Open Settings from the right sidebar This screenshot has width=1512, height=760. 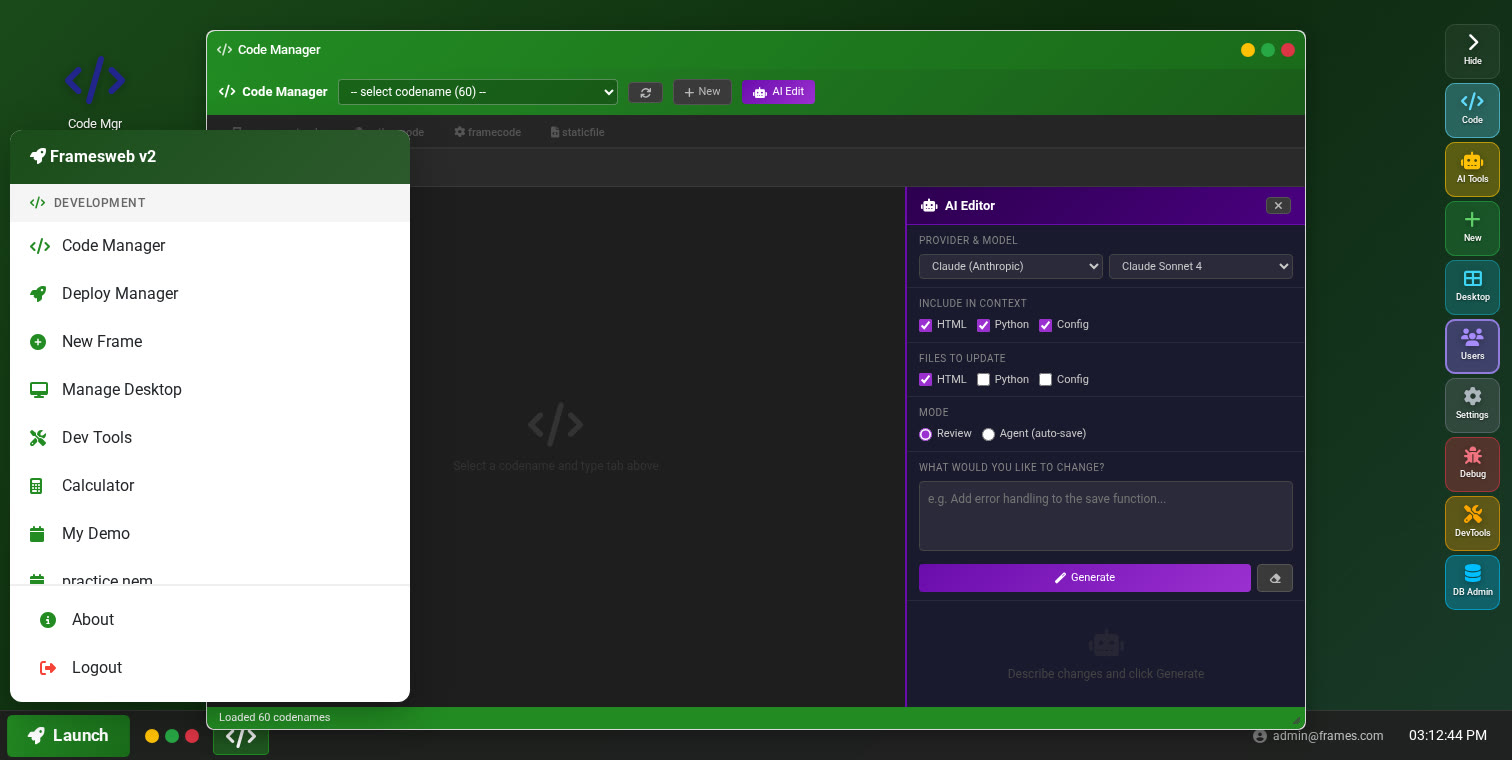click(x=1471, y=405)
